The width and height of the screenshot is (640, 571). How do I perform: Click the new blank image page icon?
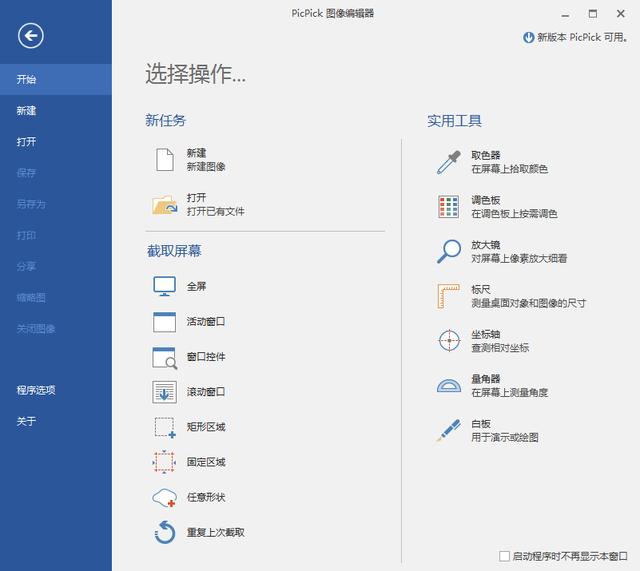164,160
